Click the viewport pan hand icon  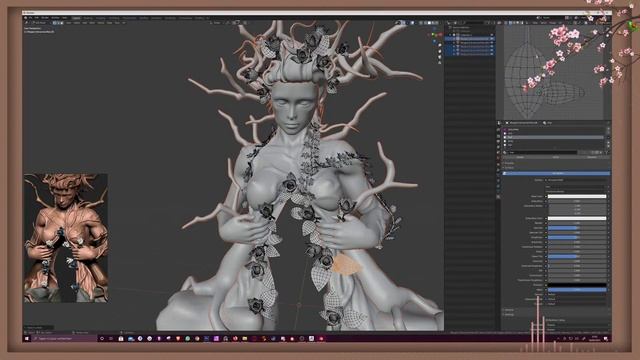pyautogui.click(x=440, y=51)
